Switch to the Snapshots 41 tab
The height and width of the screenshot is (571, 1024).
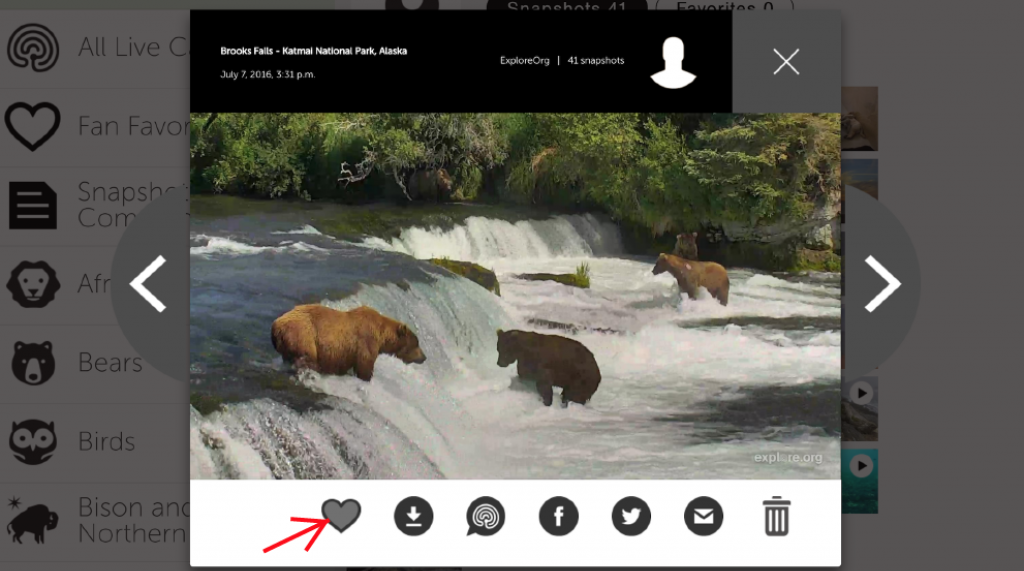[566, 9]
